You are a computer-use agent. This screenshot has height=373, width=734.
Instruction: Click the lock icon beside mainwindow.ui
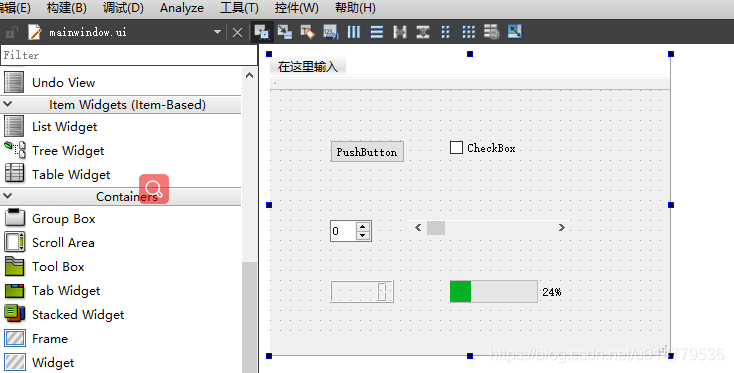tap(11, 32)
